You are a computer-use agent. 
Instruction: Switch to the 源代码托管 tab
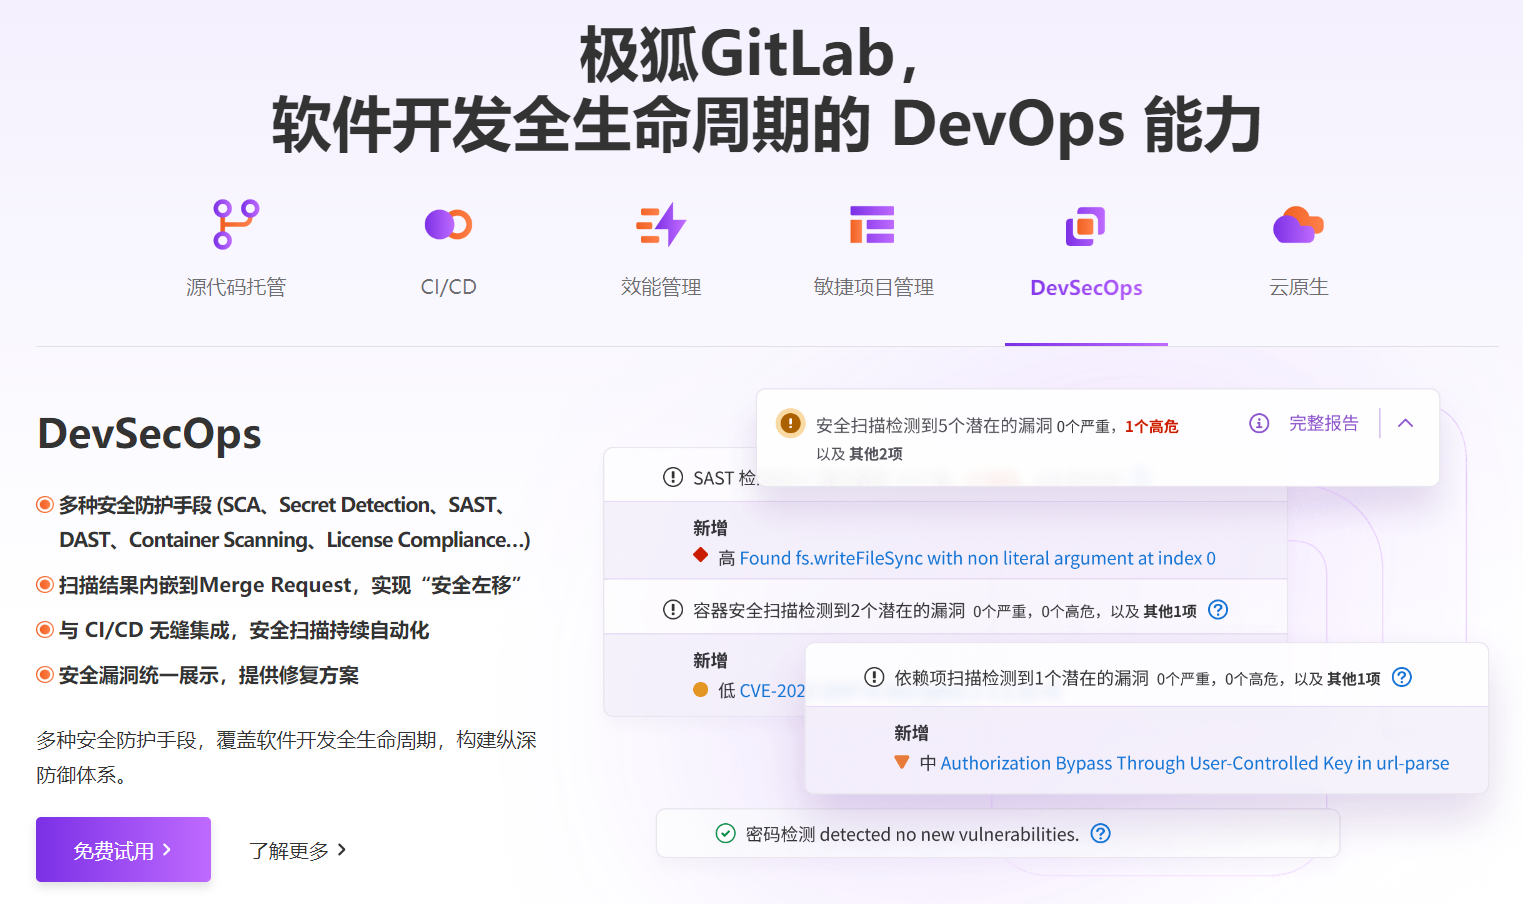[236, 288]
